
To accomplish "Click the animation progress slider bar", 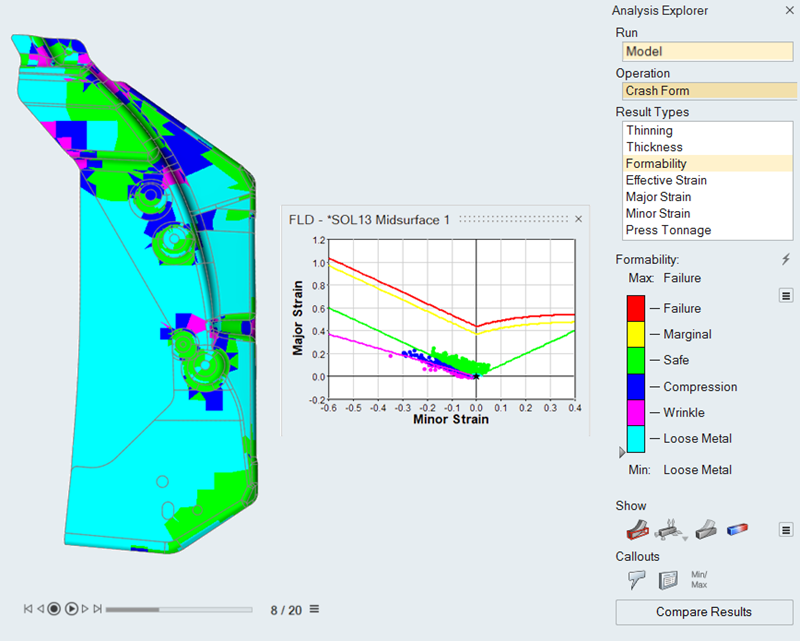I will tap(180, 609).
